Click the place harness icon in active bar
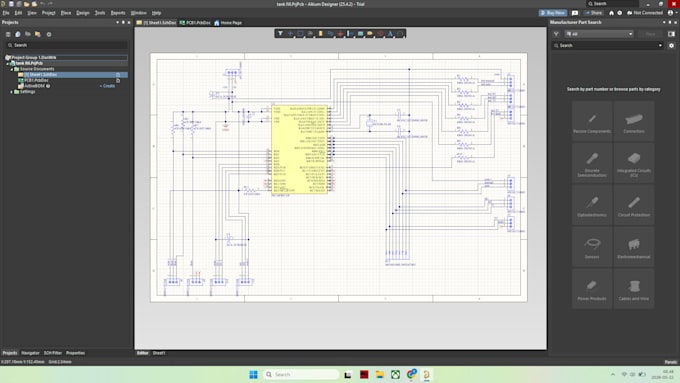This screenshot has height=383, width=680. click(350, 33)
